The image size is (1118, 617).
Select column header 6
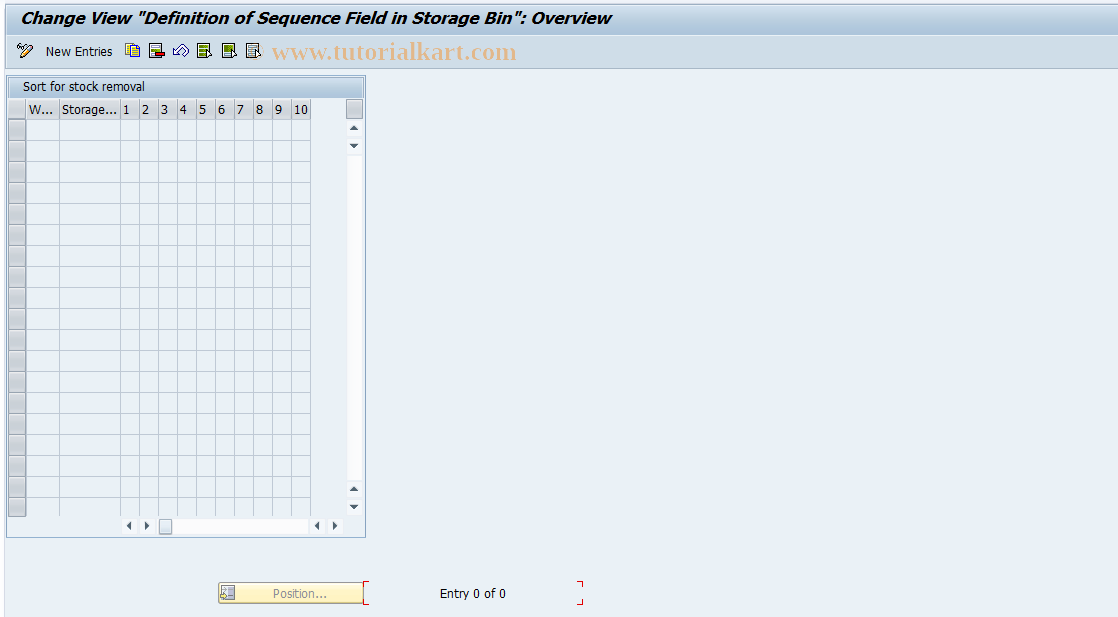coord(225,109)
